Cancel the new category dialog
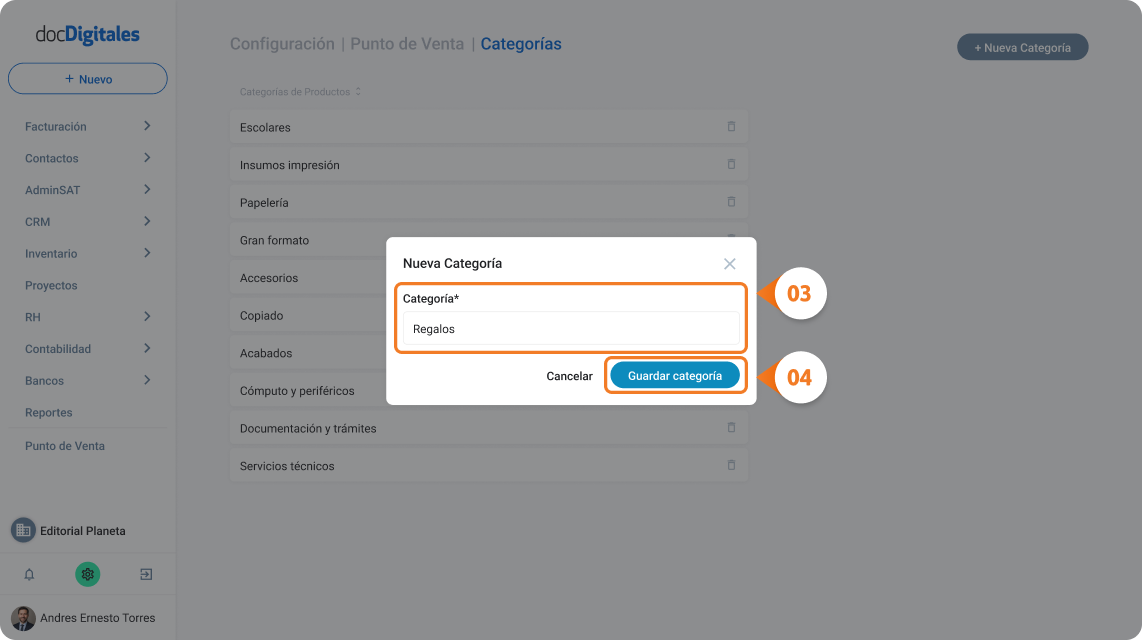Image resolution: width=1142 pixels, height=640 pixels. [x=570, y=376]
